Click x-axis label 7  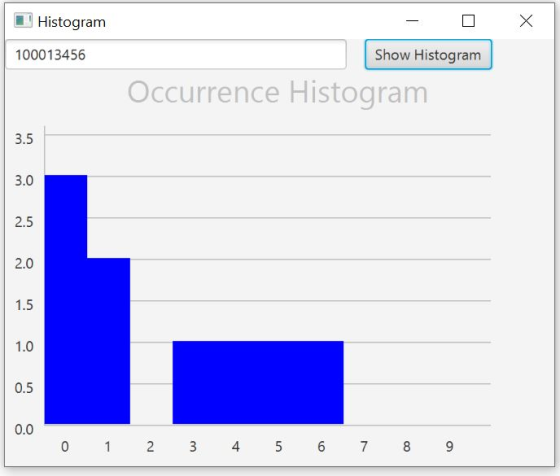364,446
